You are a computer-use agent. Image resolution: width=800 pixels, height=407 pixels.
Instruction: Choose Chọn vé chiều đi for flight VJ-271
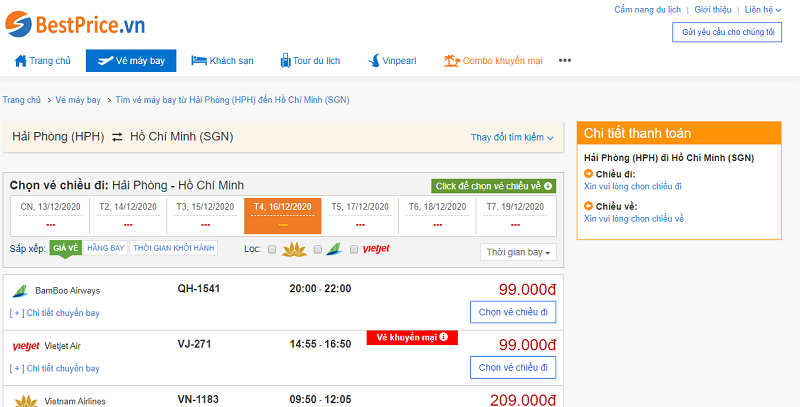[x=513, y=367]
